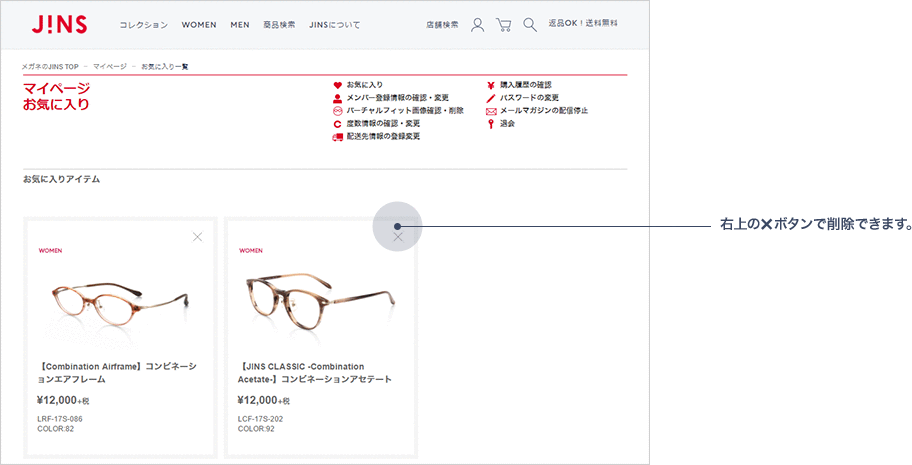Click person icon beside メンバー登録情報
912x465 pixels.
click(x=337, y=98)
